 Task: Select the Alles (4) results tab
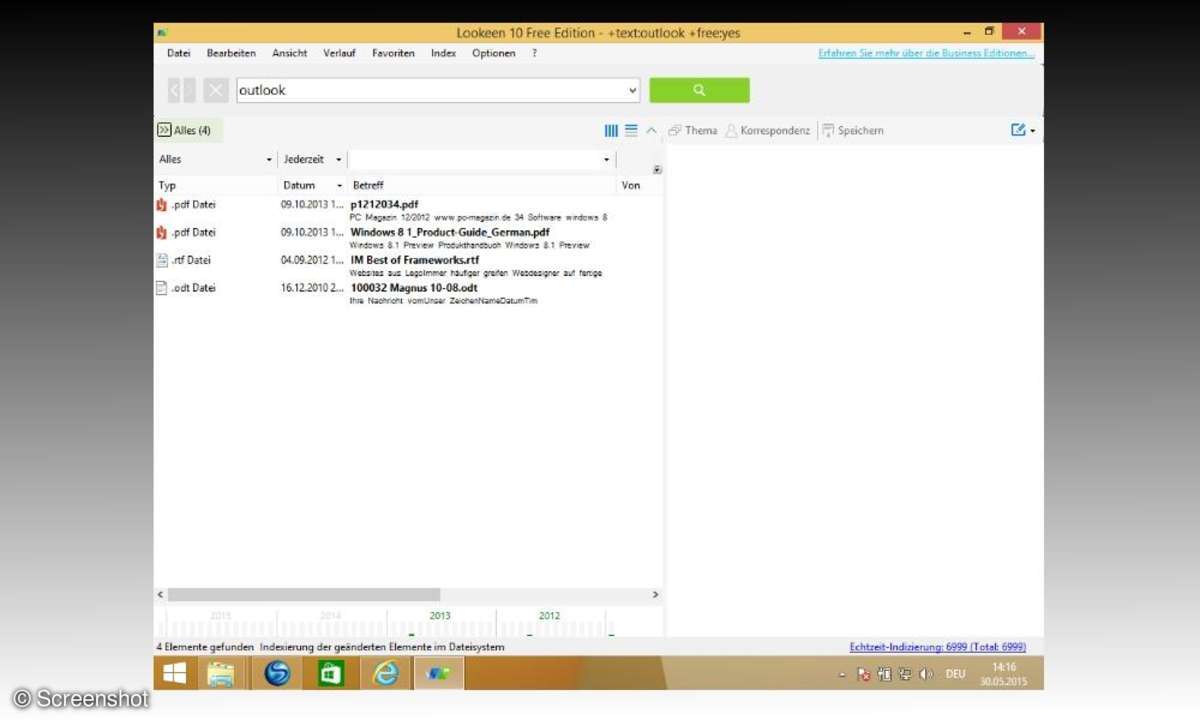pyautogui.click(x=189, y=130)
